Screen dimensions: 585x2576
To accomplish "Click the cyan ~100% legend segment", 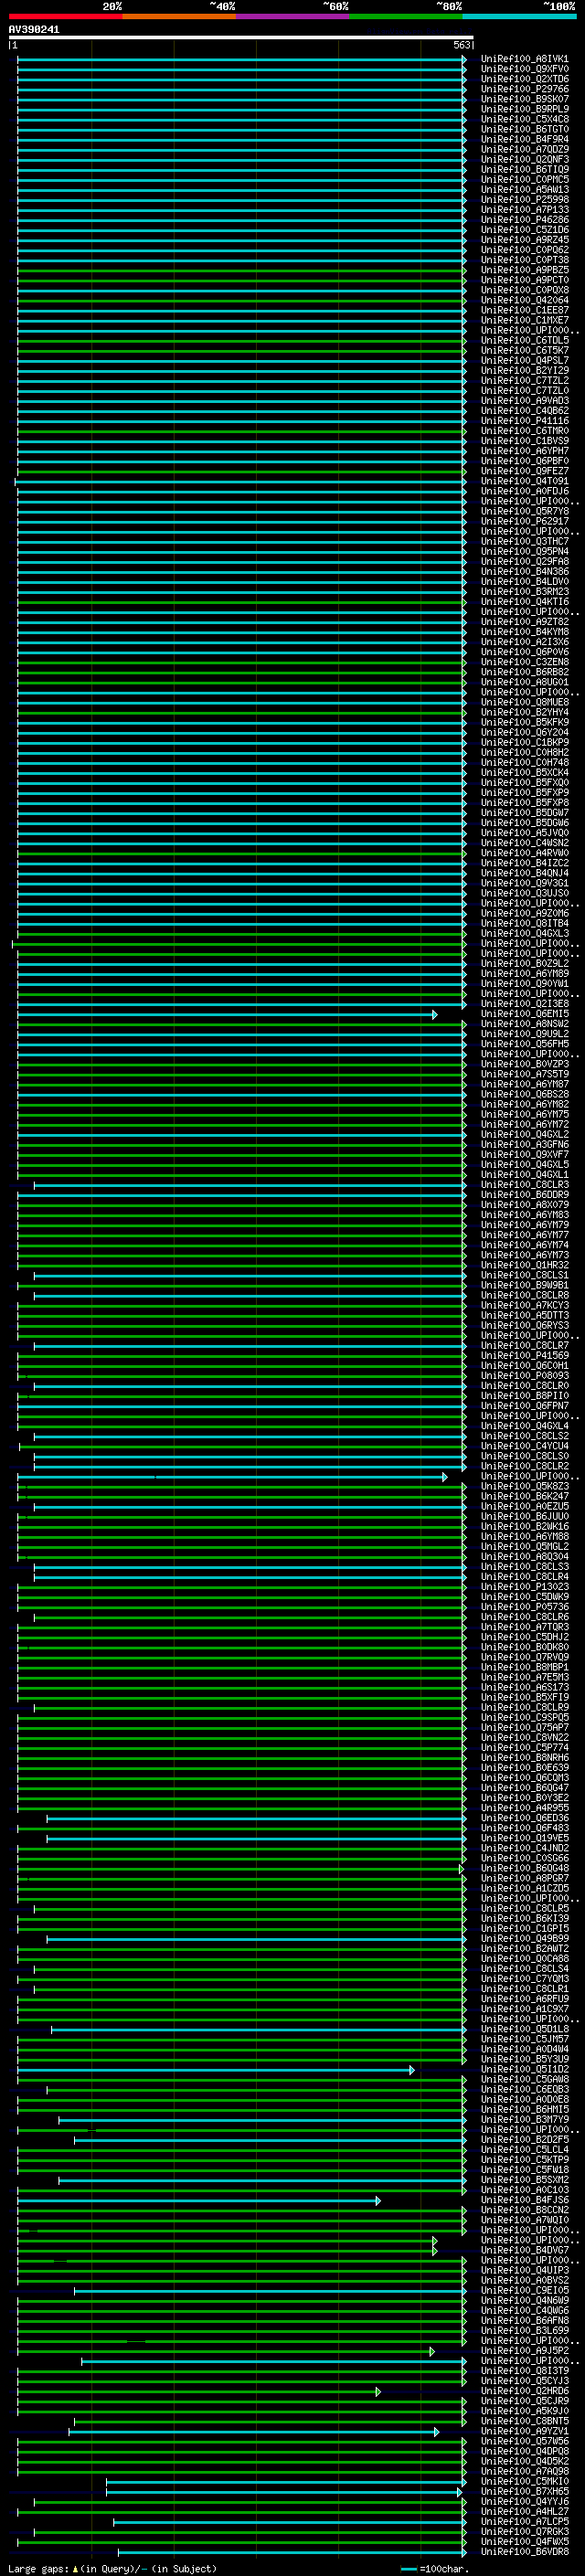I will pos(519,16).
